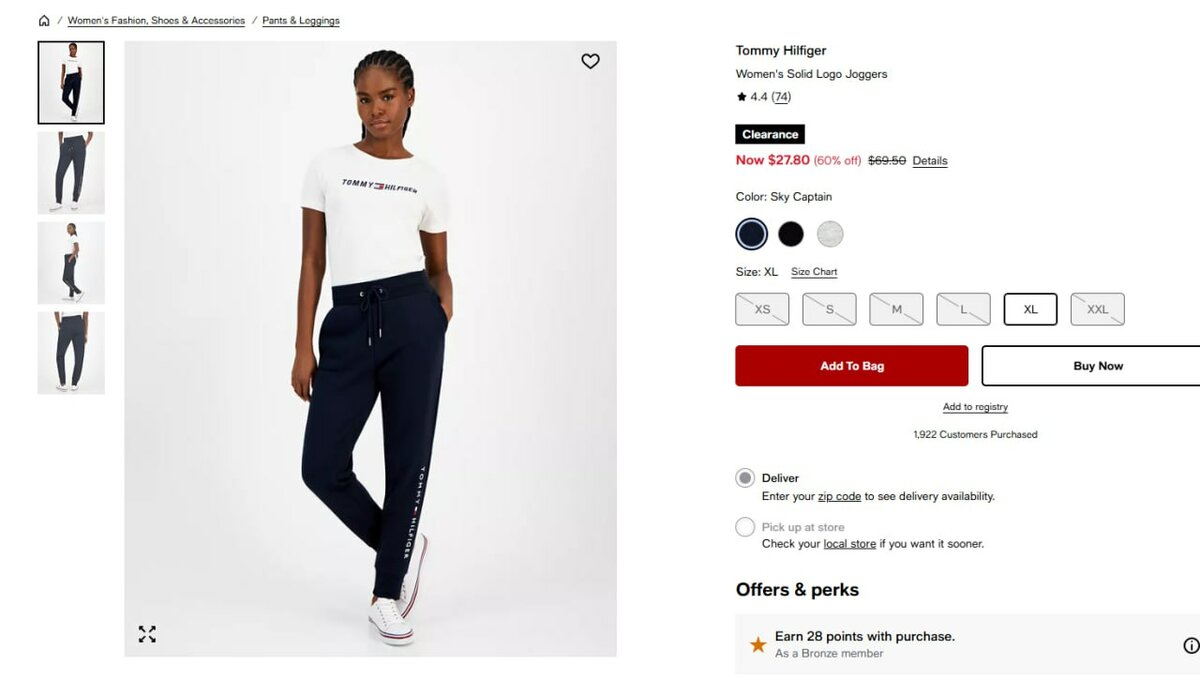Go to Pants & Leggings breadcrumb
1200x680 pixels.
301,21
